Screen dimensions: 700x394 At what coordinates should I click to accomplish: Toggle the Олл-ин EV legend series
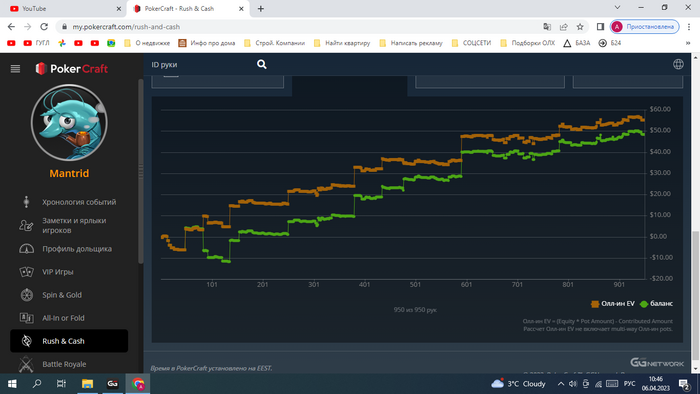613,303
